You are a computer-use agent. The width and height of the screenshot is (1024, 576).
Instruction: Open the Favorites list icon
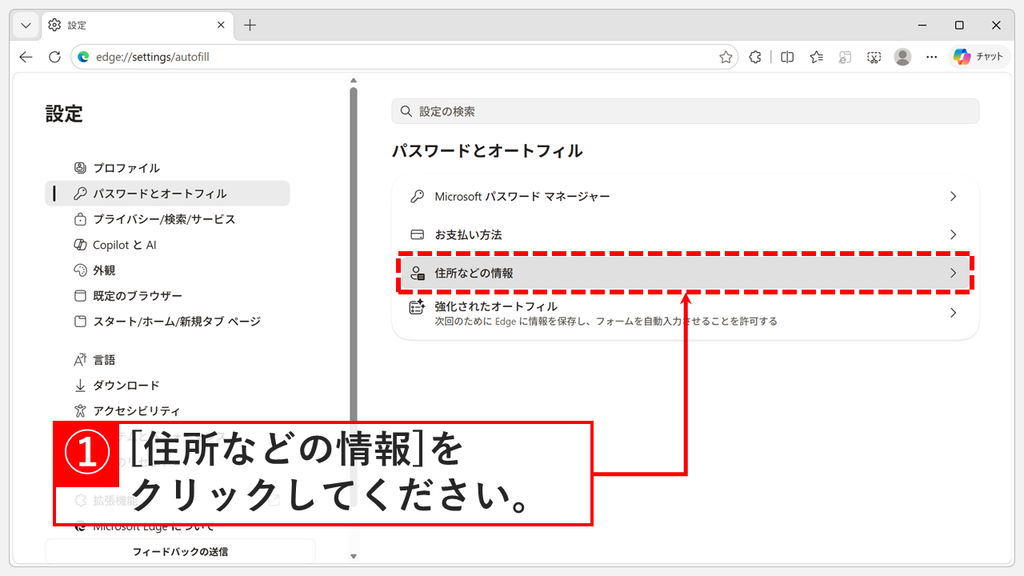[x=816, y=57]
